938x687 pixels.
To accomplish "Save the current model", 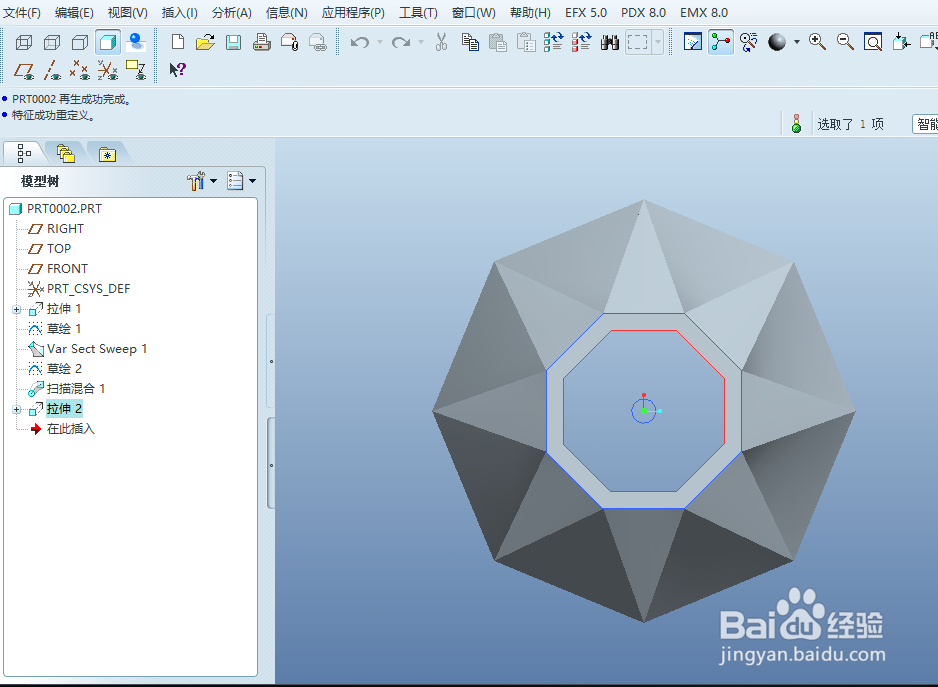I will tap(233, 42).
